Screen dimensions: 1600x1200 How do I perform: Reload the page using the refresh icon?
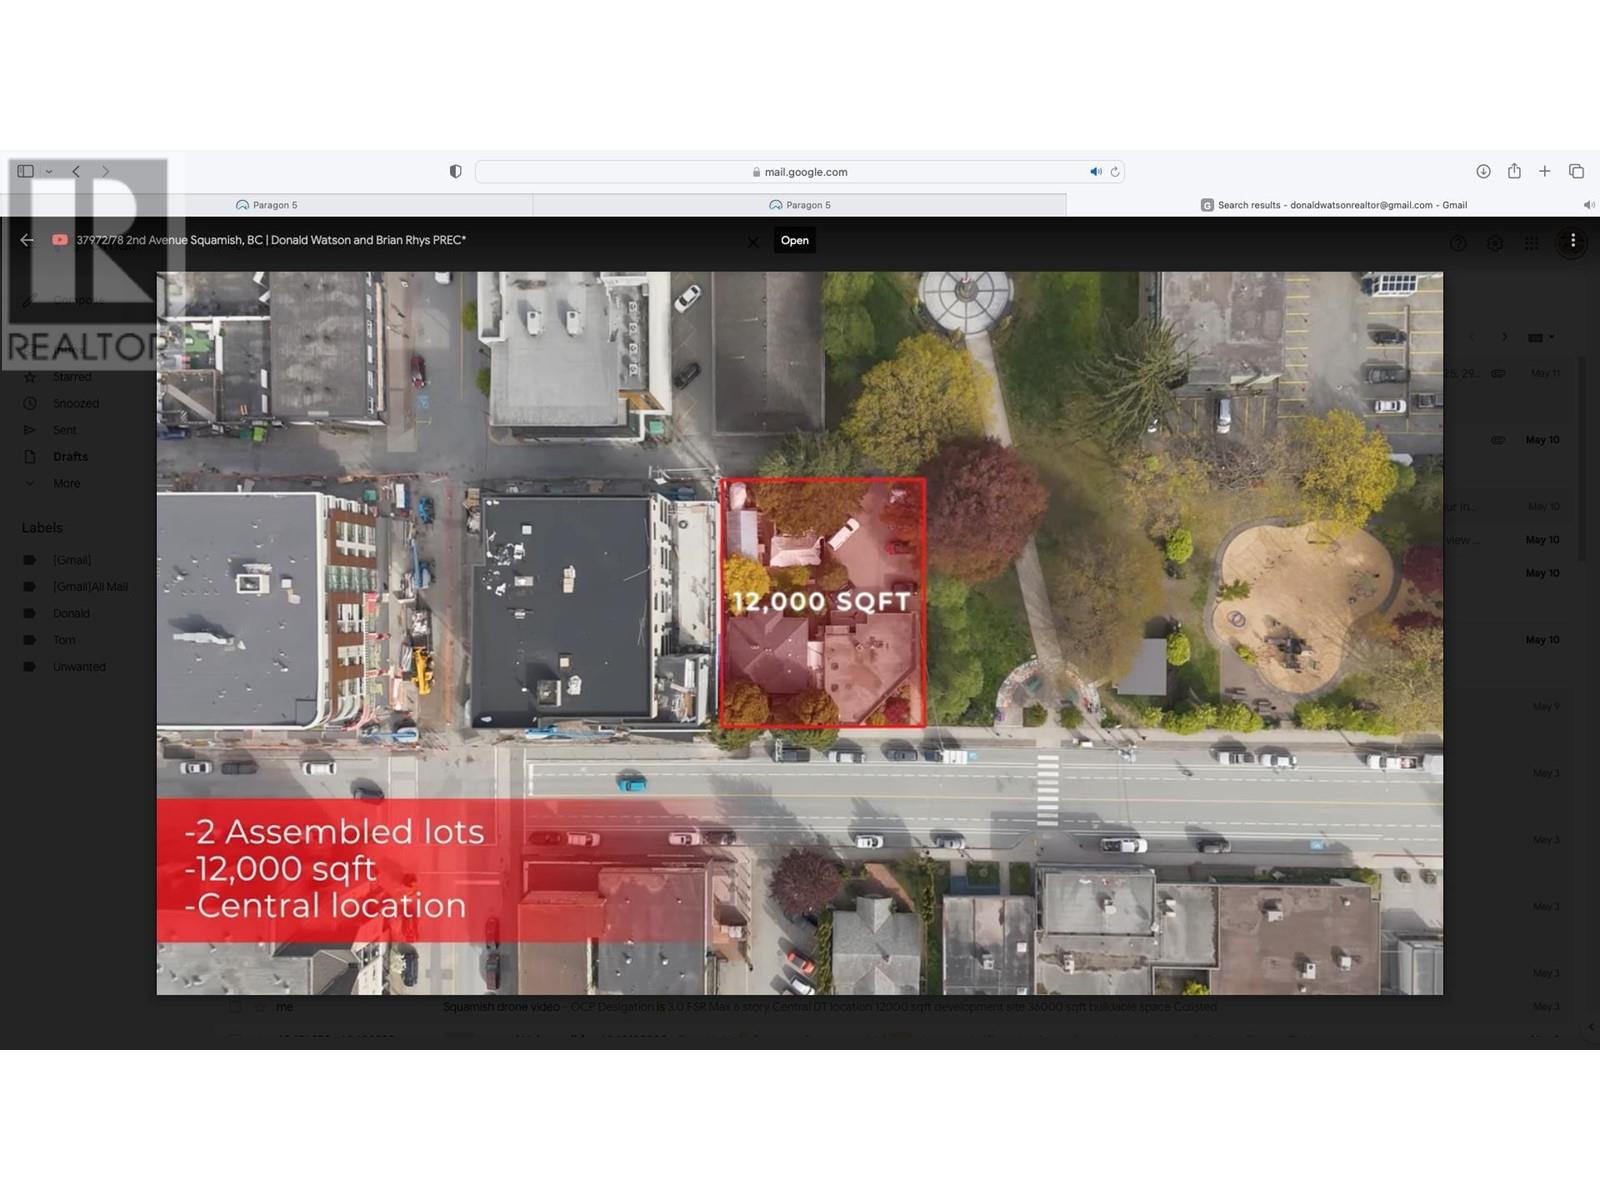point(1115,172)
